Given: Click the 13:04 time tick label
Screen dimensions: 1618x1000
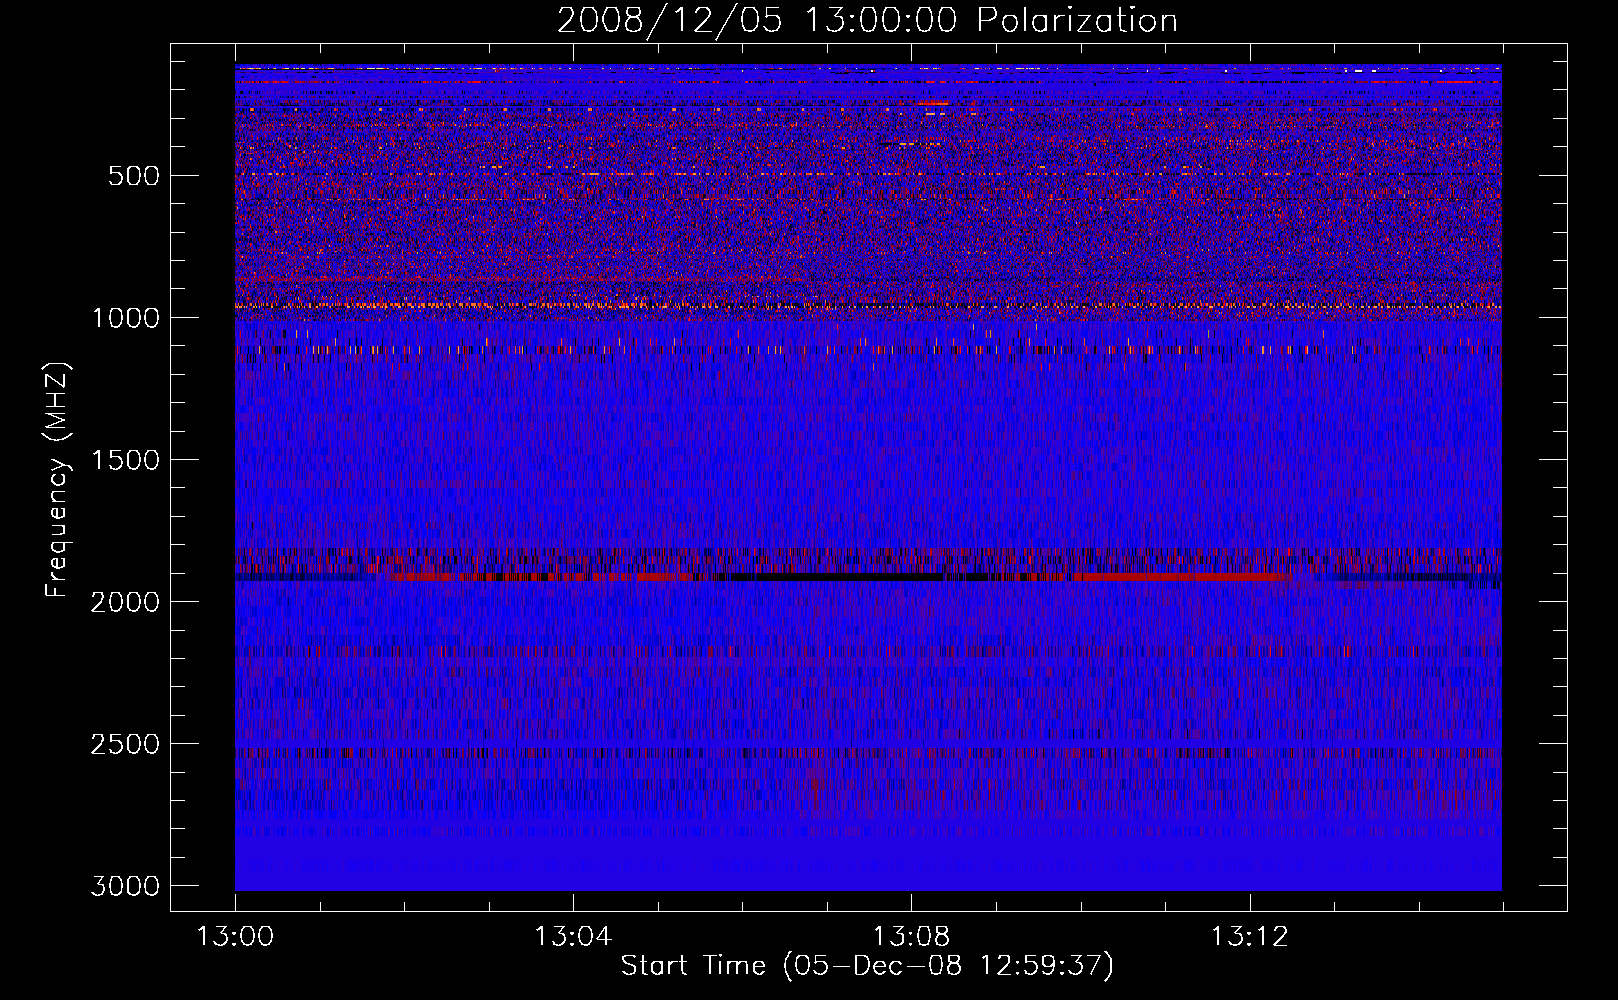Looking at the screenshot, I should 573,937.
